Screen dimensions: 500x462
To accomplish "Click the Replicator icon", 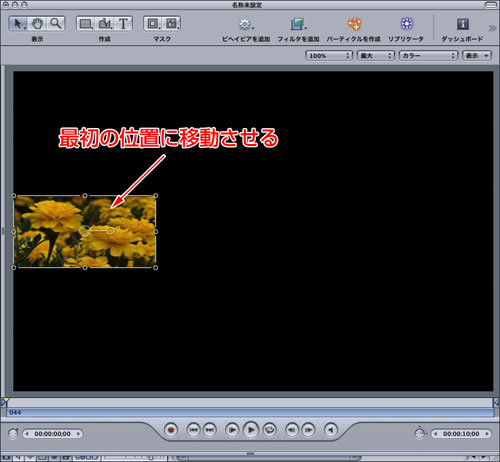I will click(407, 24).
